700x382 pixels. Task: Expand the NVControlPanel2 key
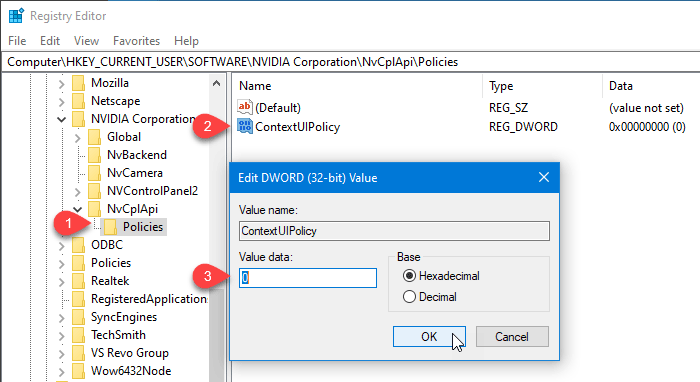tap(78, 192)
